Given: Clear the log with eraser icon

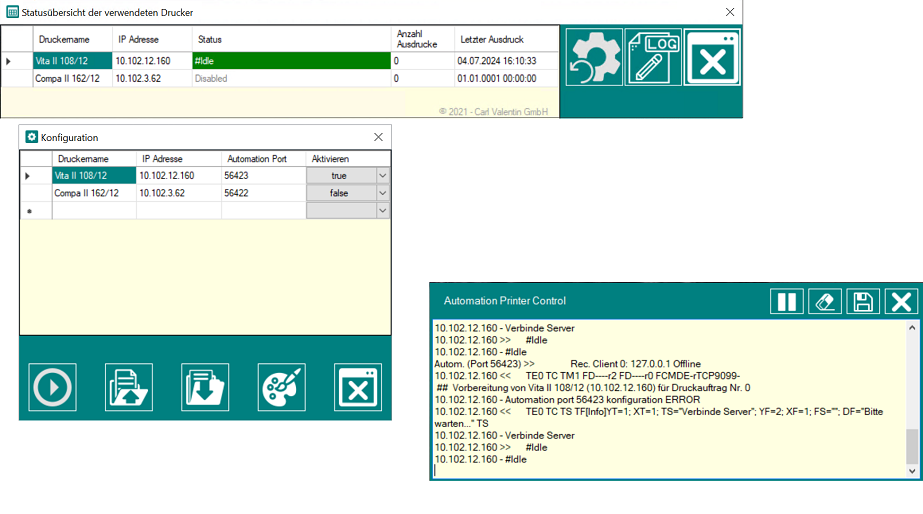Looking at the screenshot, I should pyautogui.click(x=824, y=302).
